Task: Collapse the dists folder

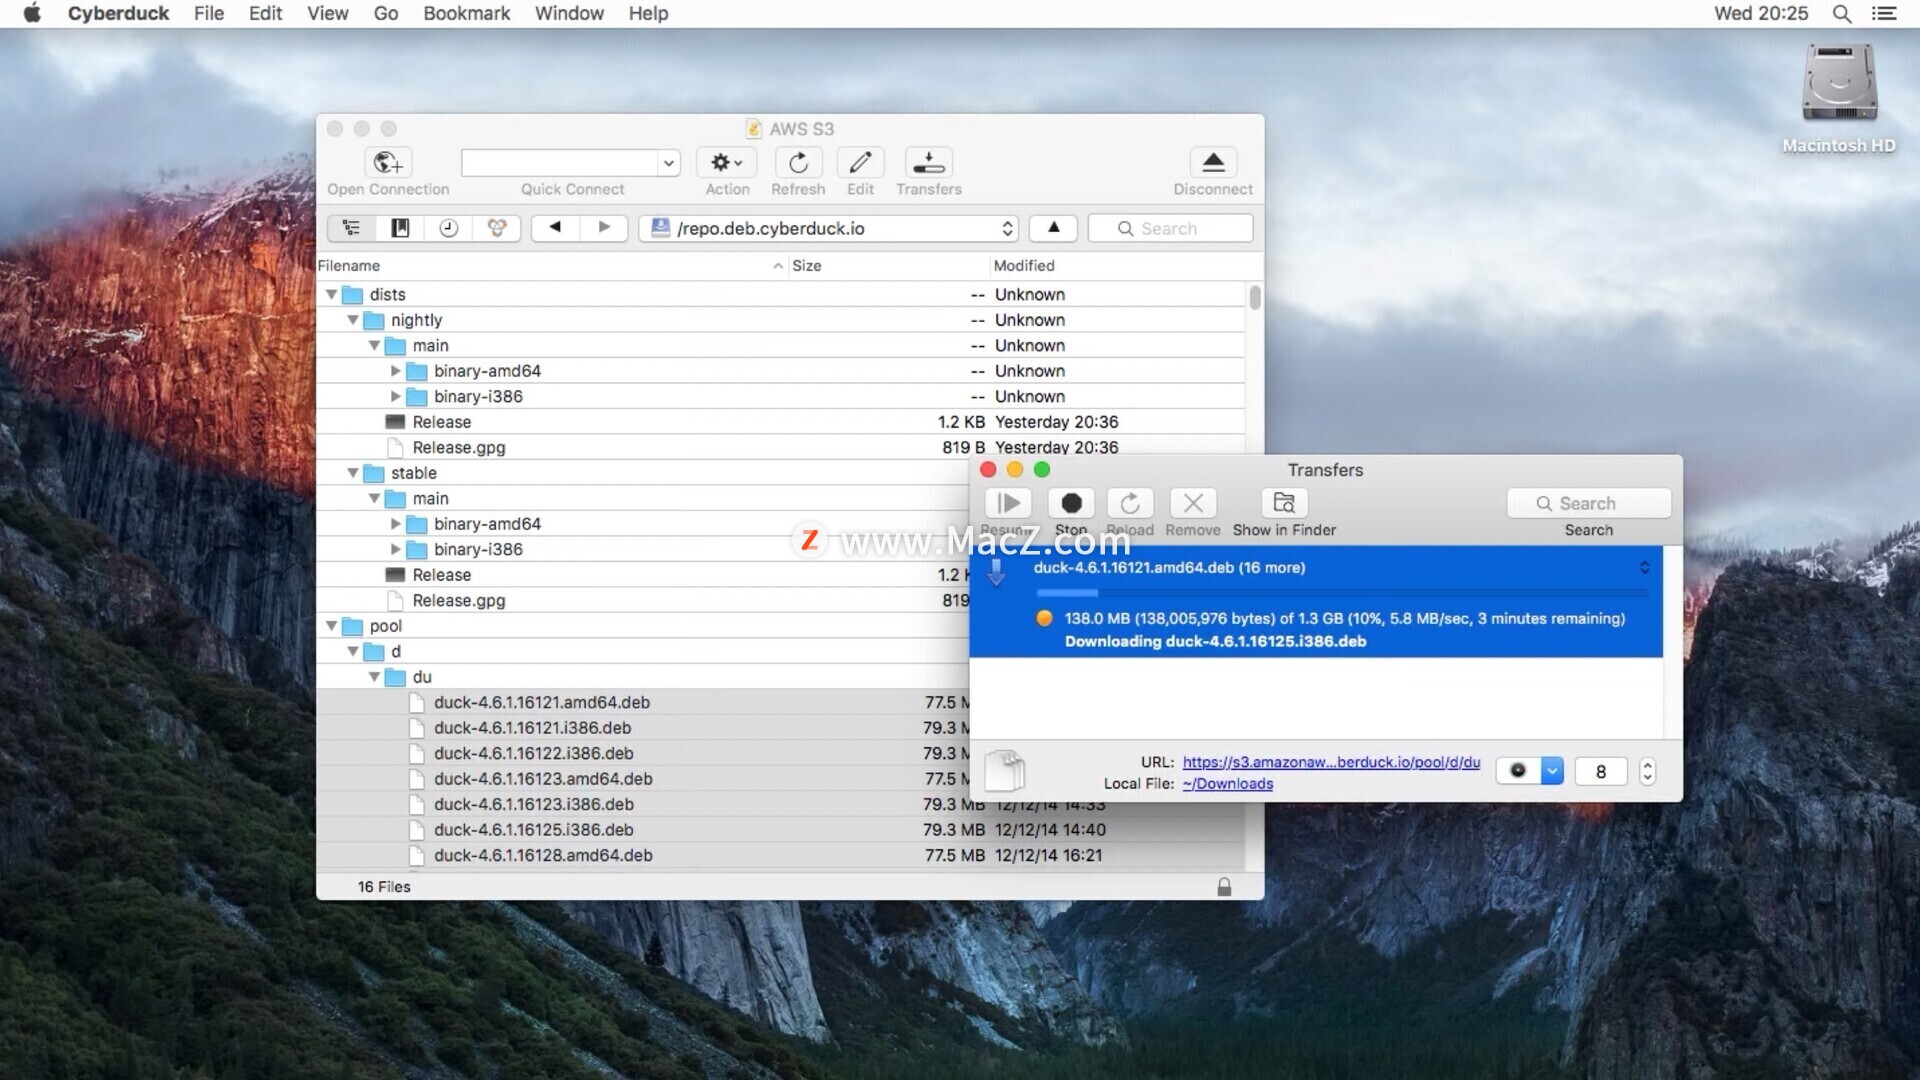Action: (x=331, y=294)
